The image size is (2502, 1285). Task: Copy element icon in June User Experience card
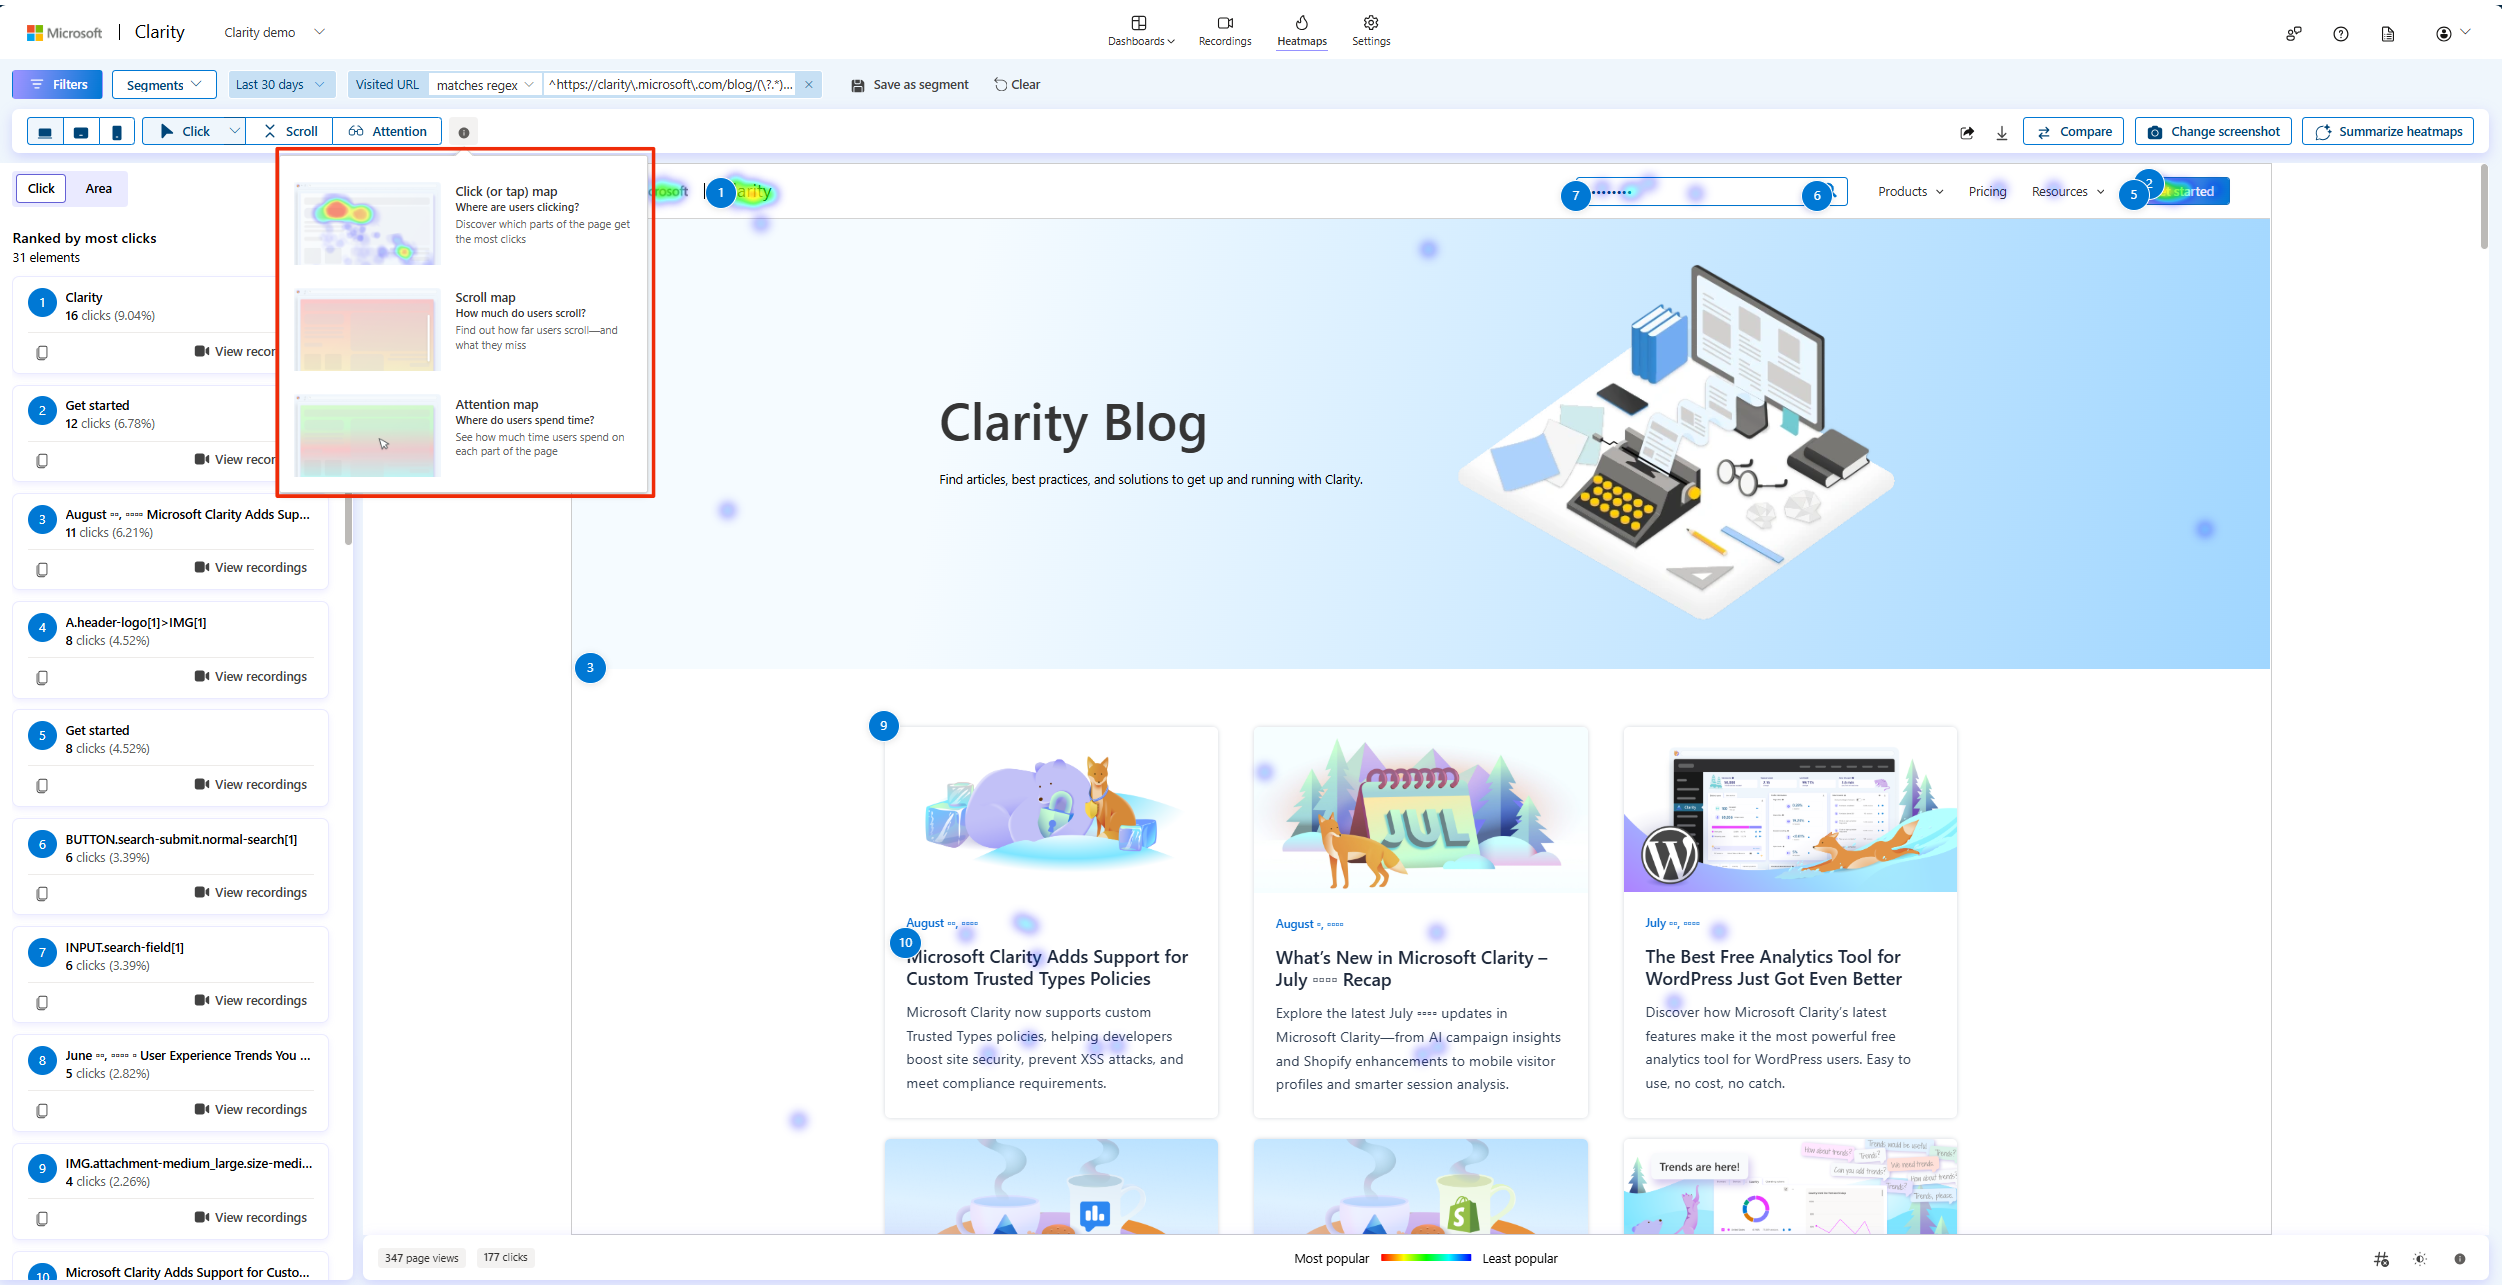pyautogui.click(x=42, y=1110)
